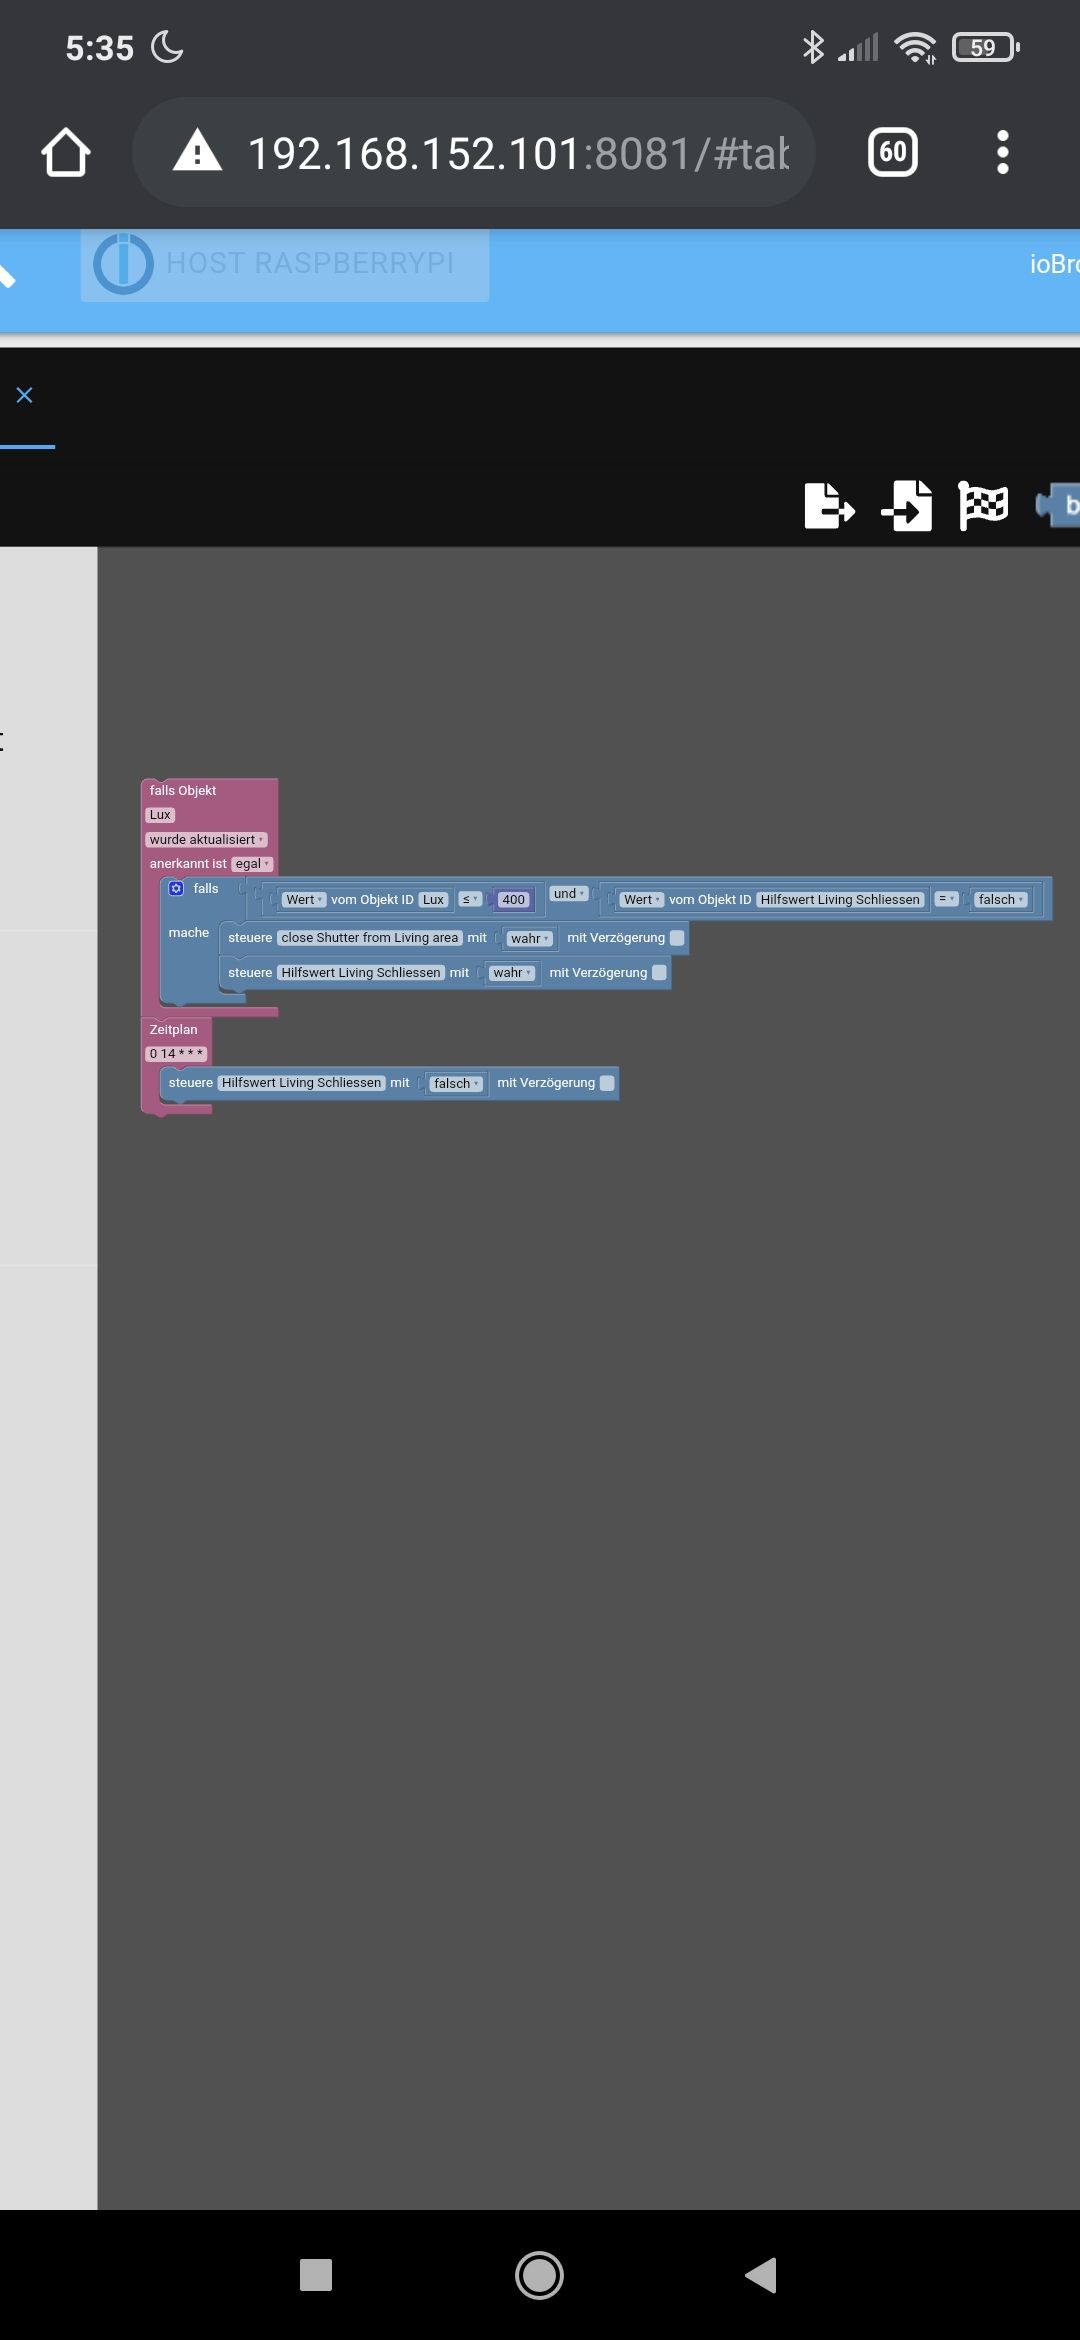Select the 'Zeitplan' schedule block label
The image size is (1080, 2340).
pyautogui.click(x=173, y=1030)
